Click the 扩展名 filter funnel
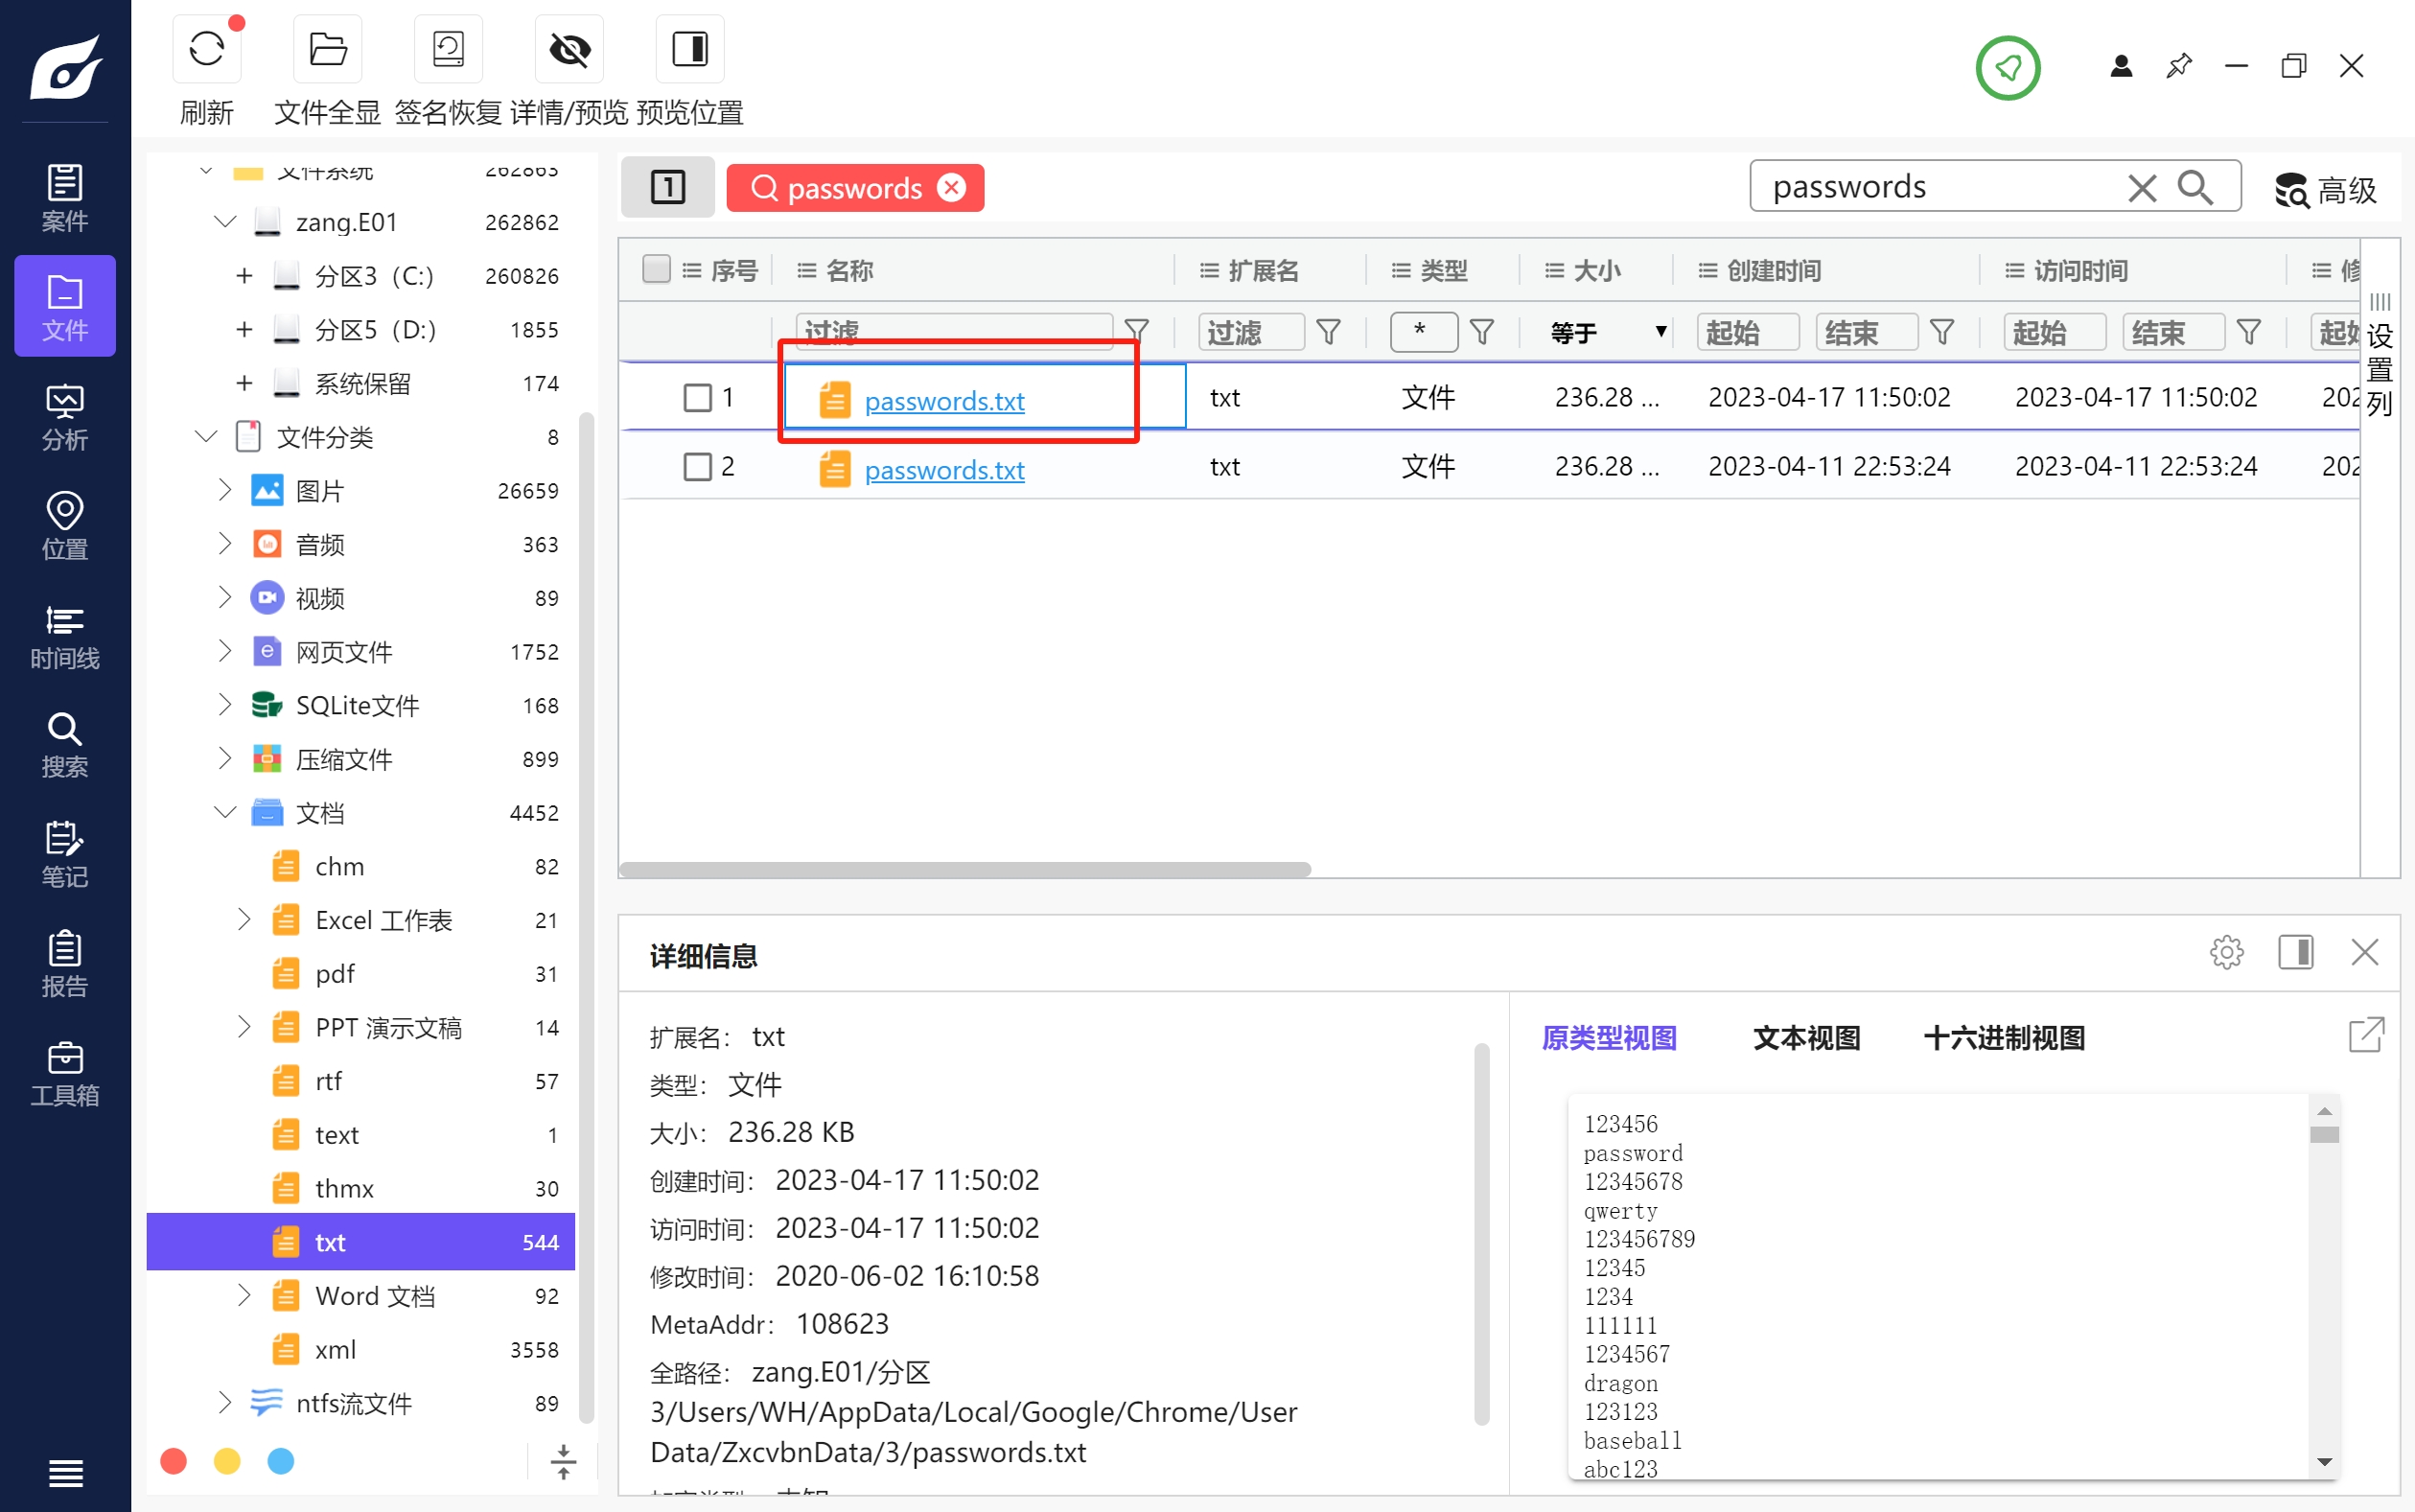Viewport: 2415px width, 1512px height. point(1328,331)
